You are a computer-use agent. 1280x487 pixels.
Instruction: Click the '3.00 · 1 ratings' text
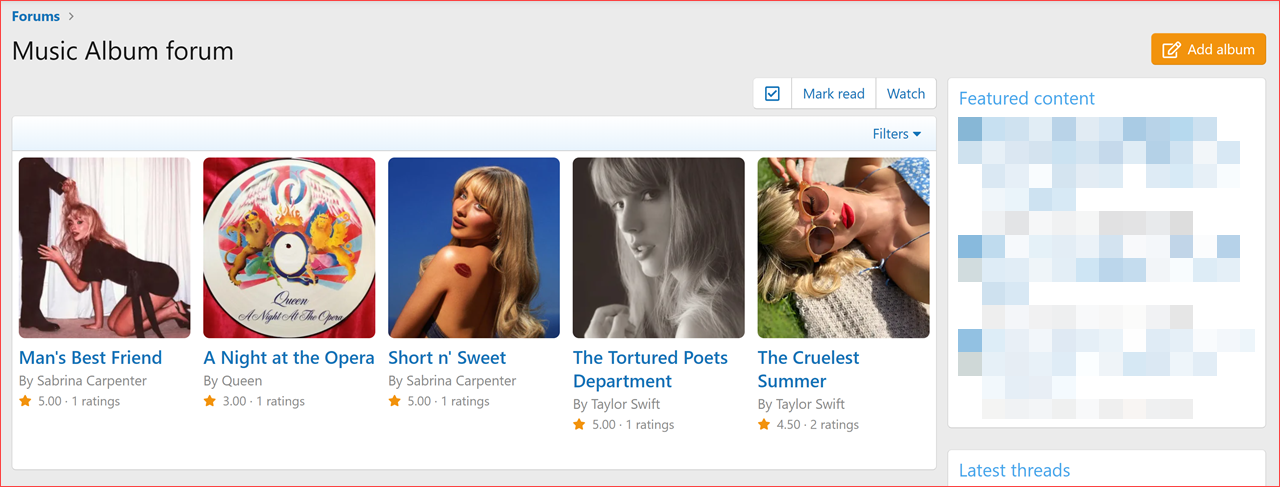(263, 401)
